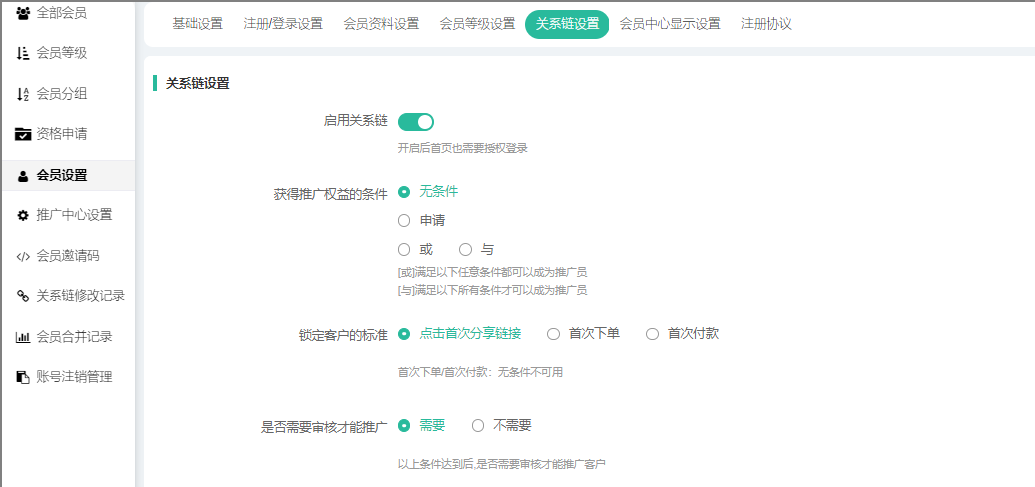
Task: Select the 申请 radio option
Action: [x=404, y=220]
